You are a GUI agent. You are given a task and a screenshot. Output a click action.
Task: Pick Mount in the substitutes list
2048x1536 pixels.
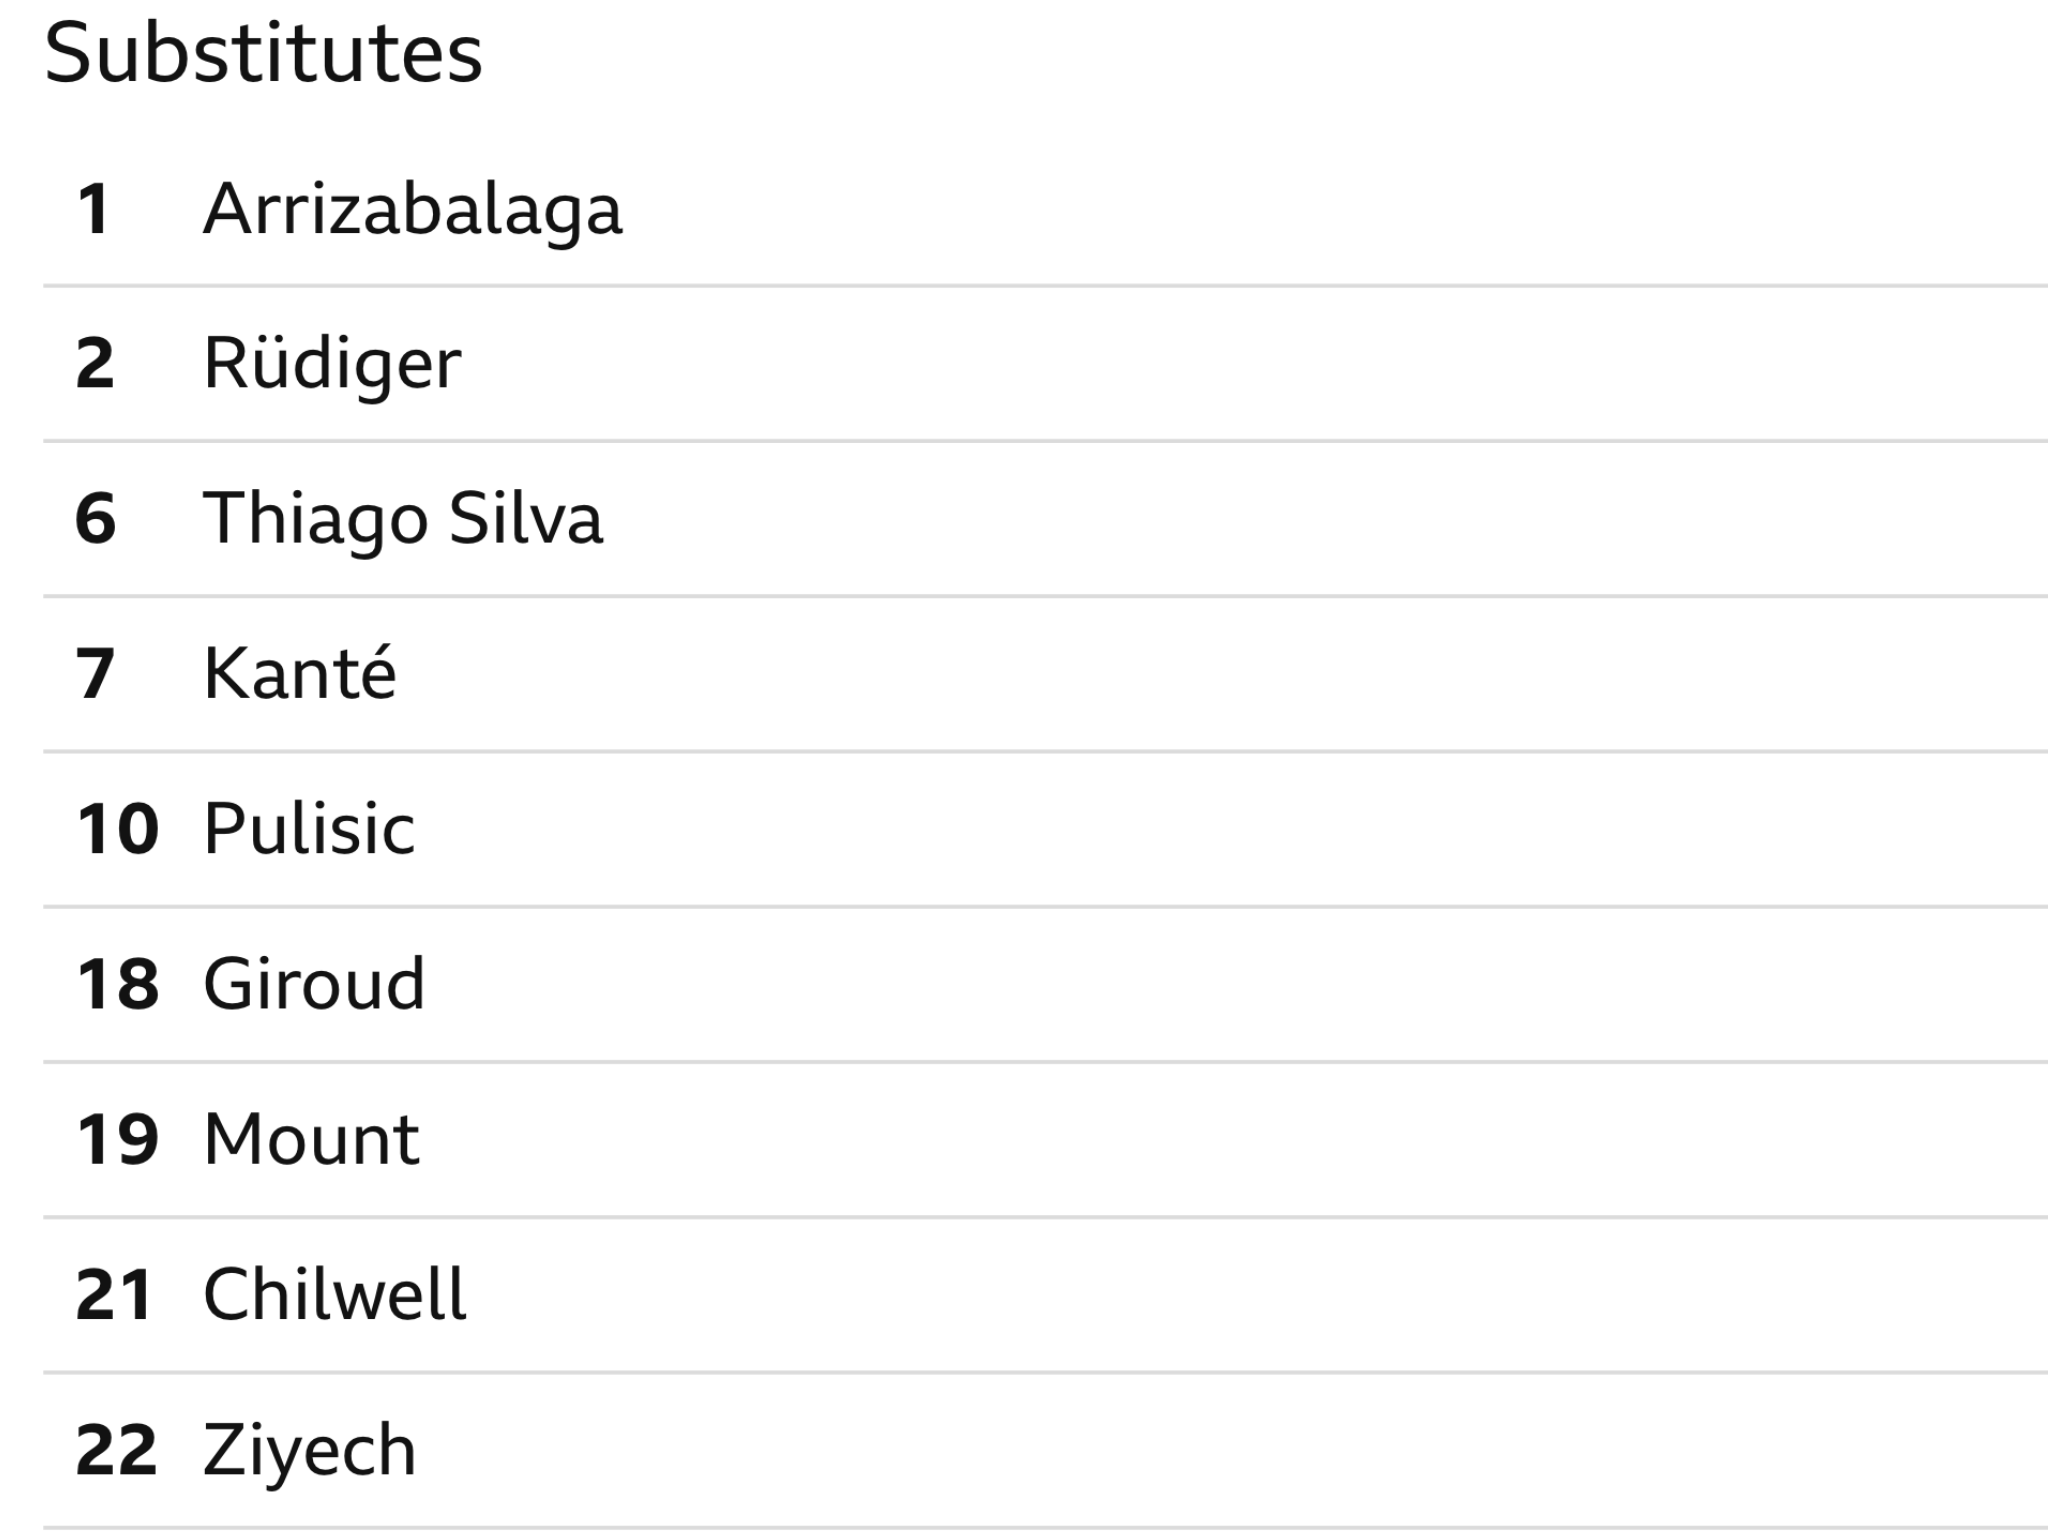coord(311,1140)
